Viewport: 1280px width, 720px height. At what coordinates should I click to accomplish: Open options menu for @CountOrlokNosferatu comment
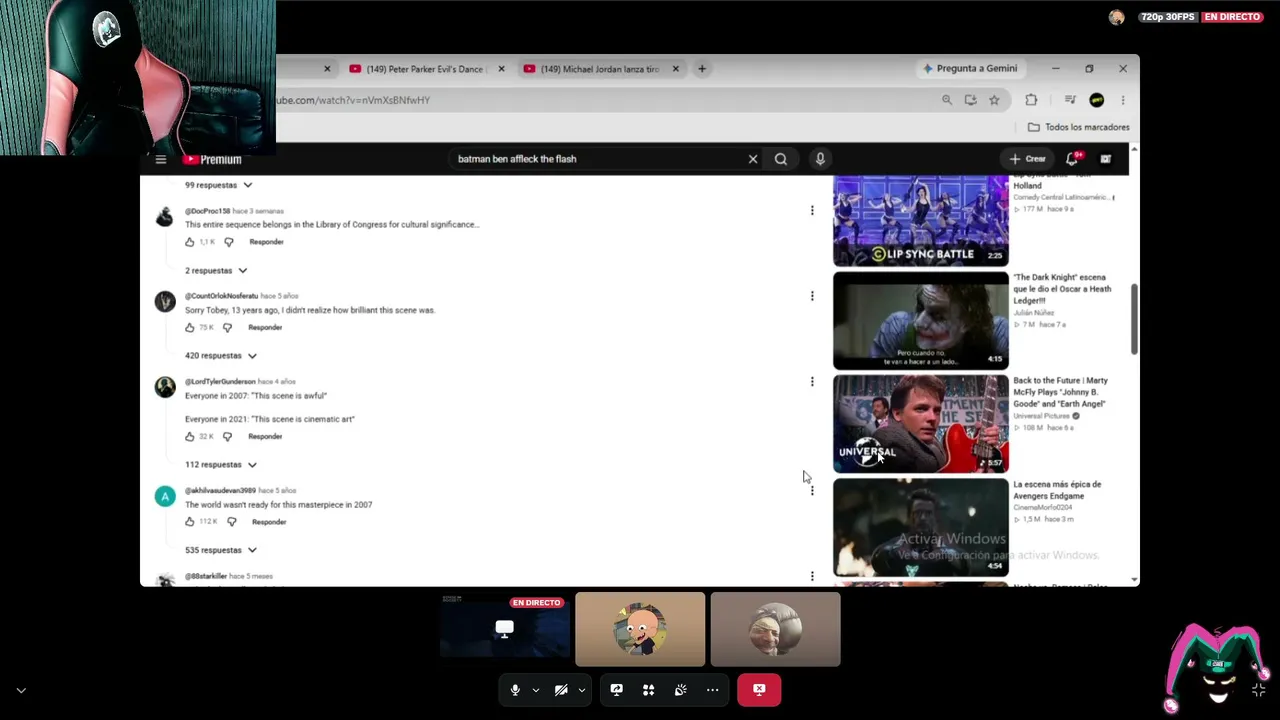click(812, 296)
